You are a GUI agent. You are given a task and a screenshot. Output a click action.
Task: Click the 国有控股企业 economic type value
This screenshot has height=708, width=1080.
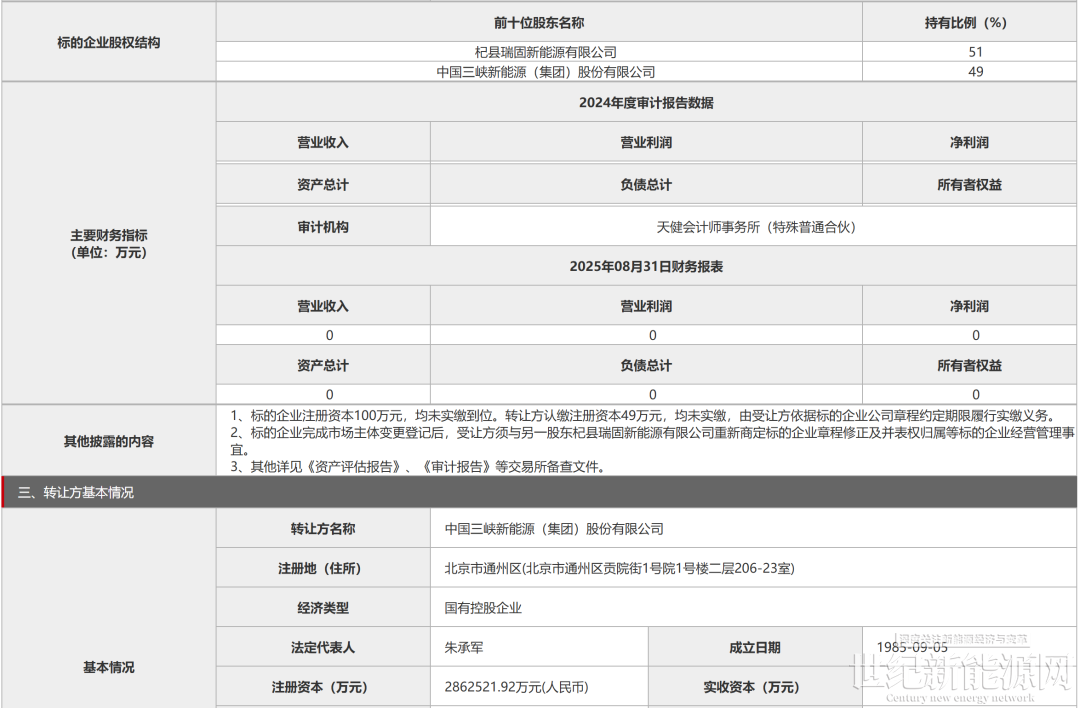coord(483,608)
